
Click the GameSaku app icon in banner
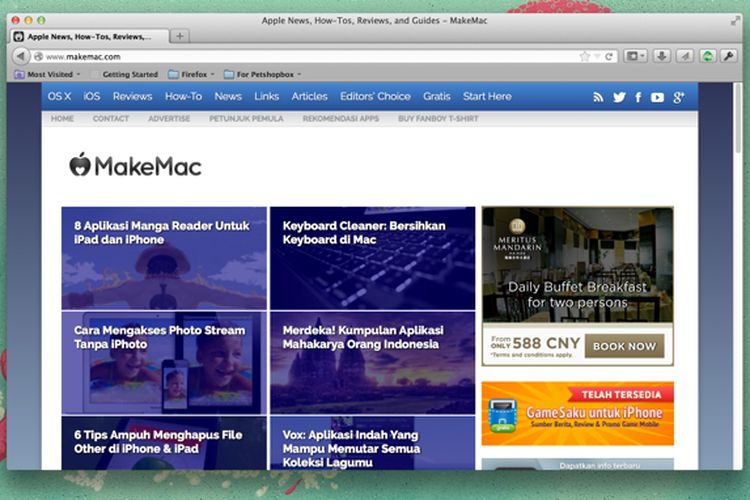point(502,415)
